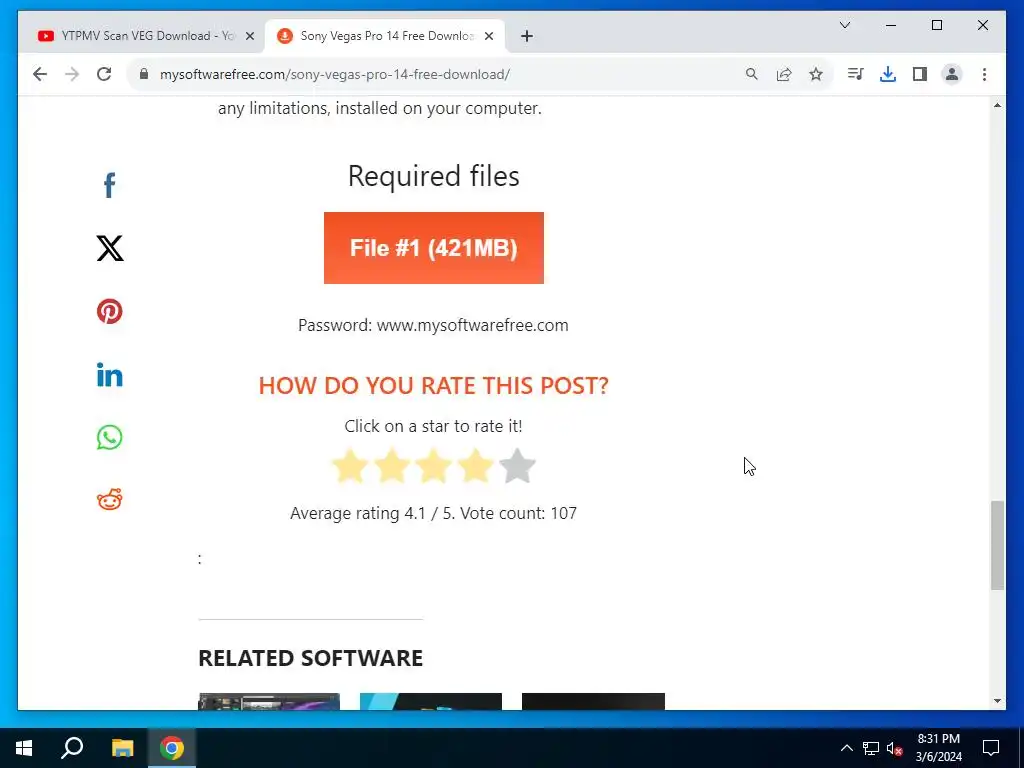Screen dimensions: 1024x768
Task: Open a new browser tab
Action: tap(527, 36)
